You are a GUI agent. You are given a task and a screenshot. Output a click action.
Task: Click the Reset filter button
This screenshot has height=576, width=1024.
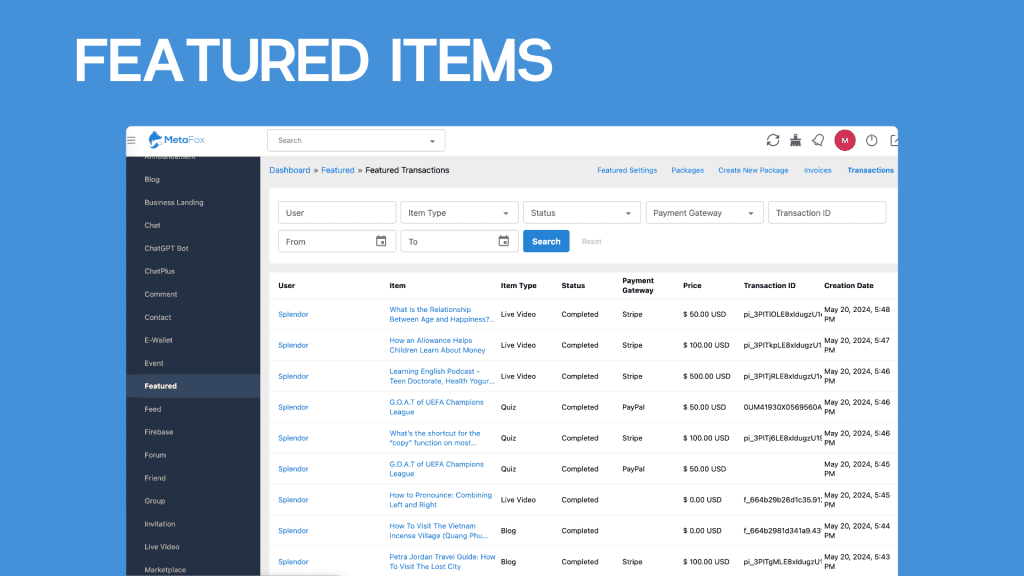click(x=592, y=241)
